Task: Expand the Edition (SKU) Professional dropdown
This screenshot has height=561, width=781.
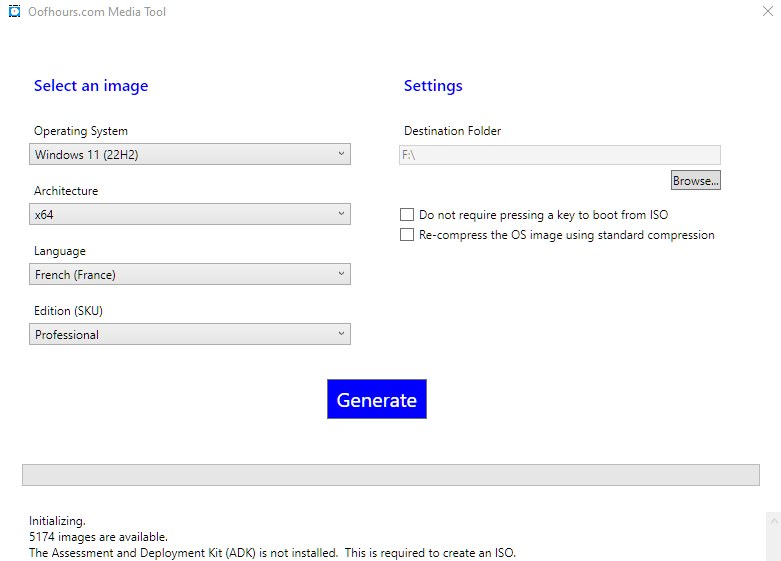Action: click(190, 334)
